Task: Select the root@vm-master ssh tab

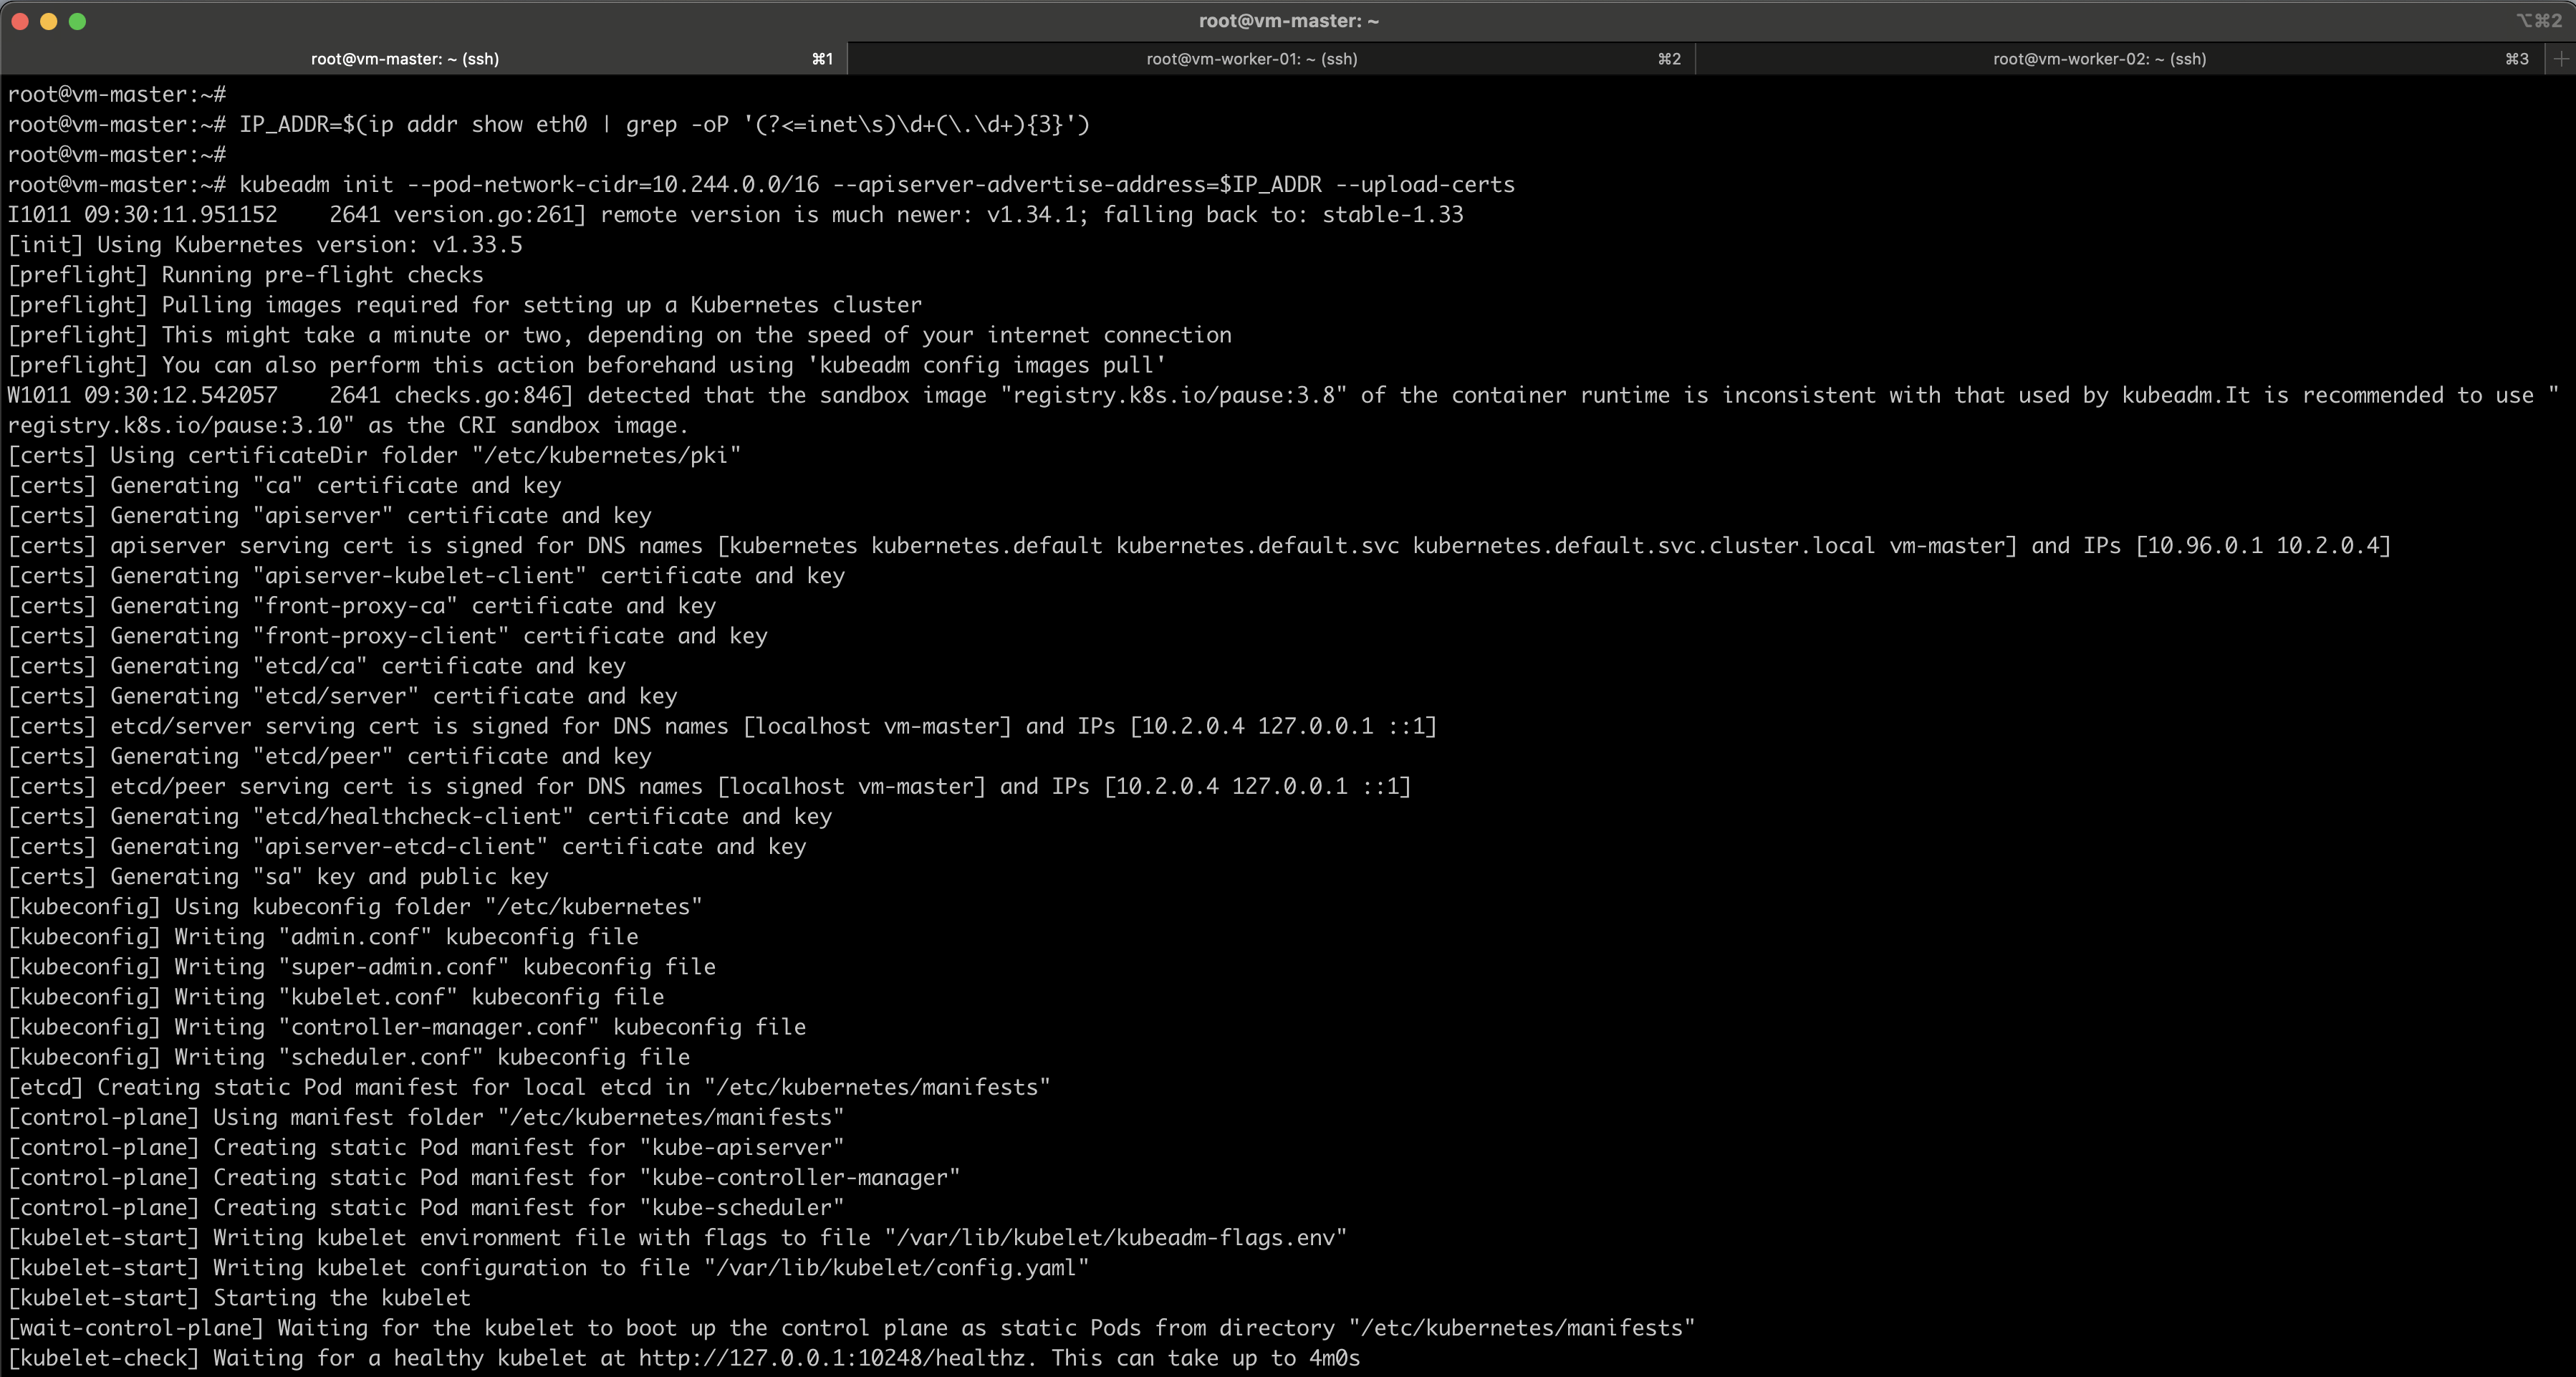Action: (x=404, y=59)
